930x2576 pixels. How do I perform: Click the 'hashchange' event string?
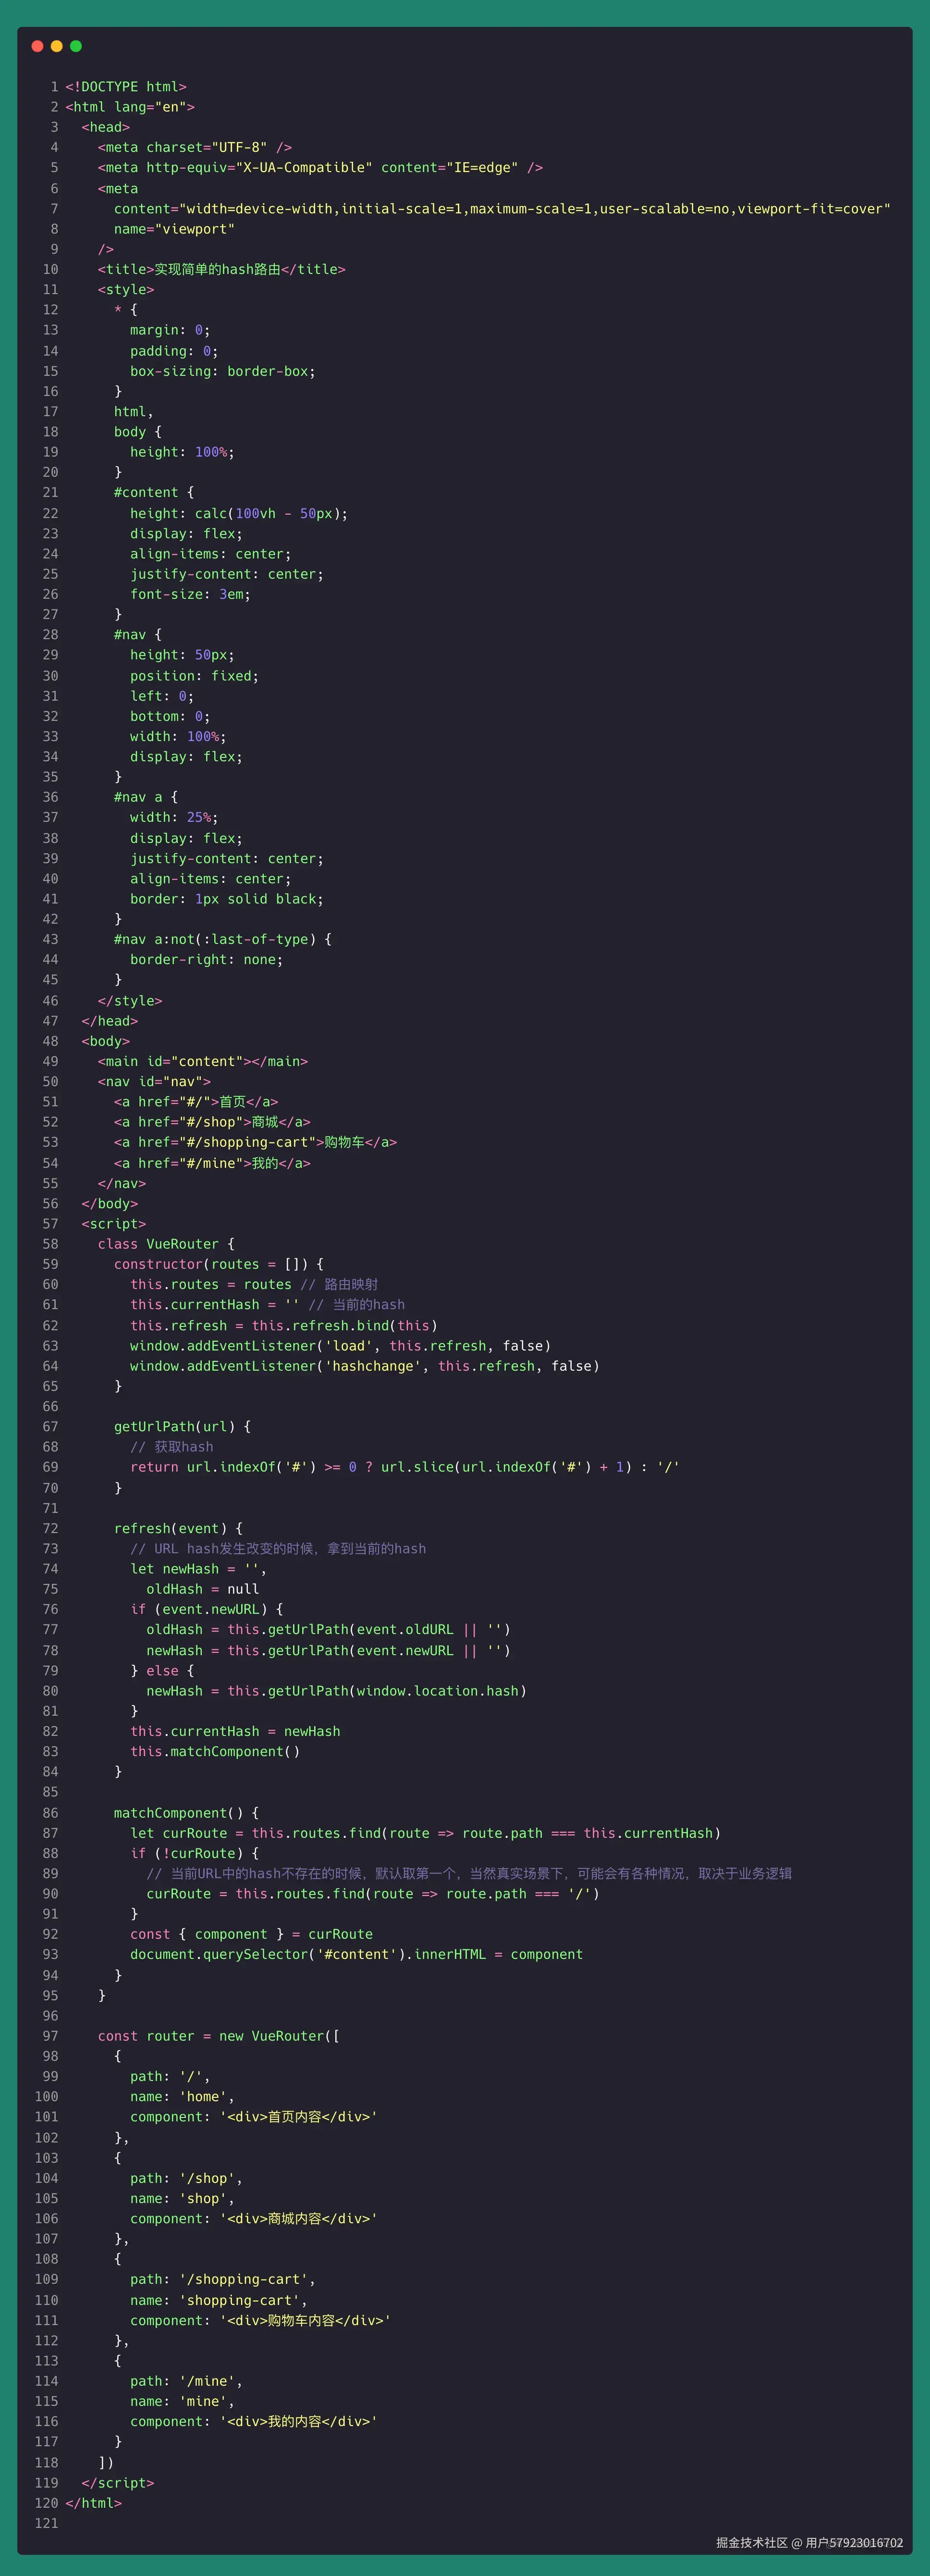pyautogui.click(x=373, y=1366)
